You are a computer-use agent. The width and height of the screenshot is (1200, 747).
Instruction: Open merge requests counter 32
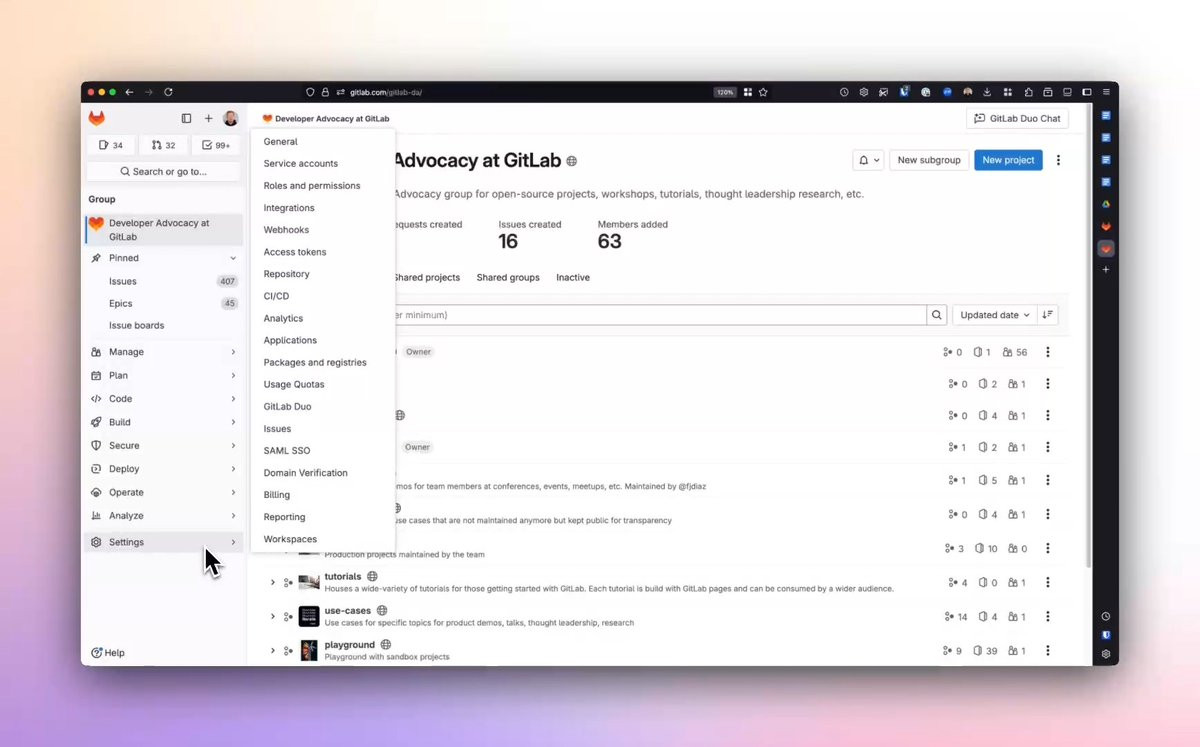coord(163,145)
